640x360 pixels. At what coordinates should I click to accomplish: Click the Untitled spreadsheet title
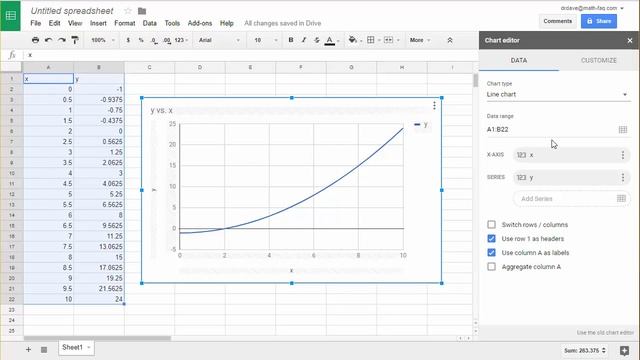[x=72, y=11]
